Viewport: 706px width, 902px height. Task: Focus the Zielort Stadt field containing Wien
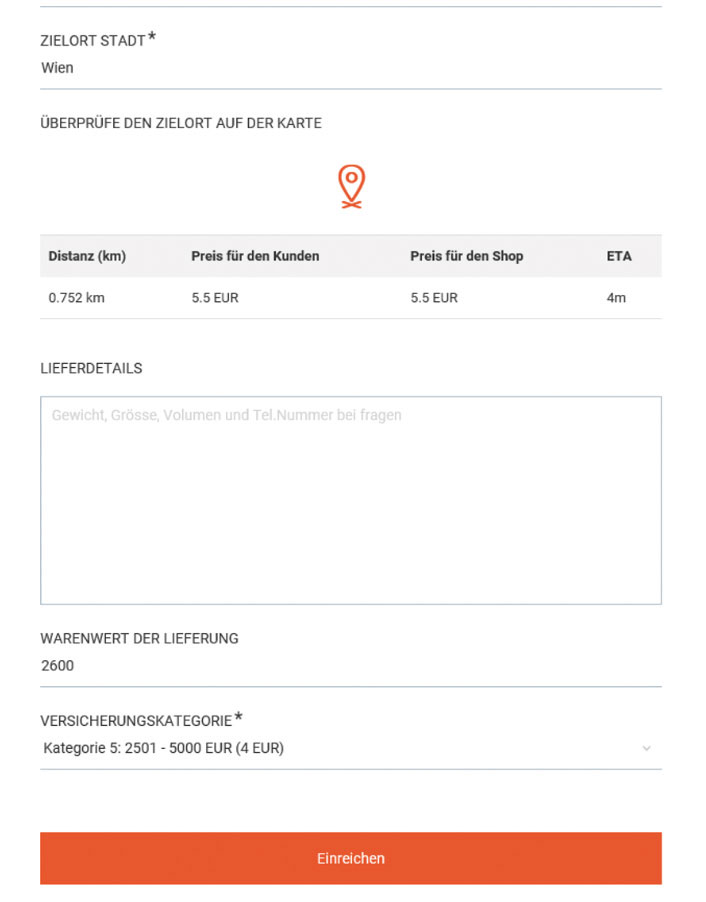tap(351, 68)
